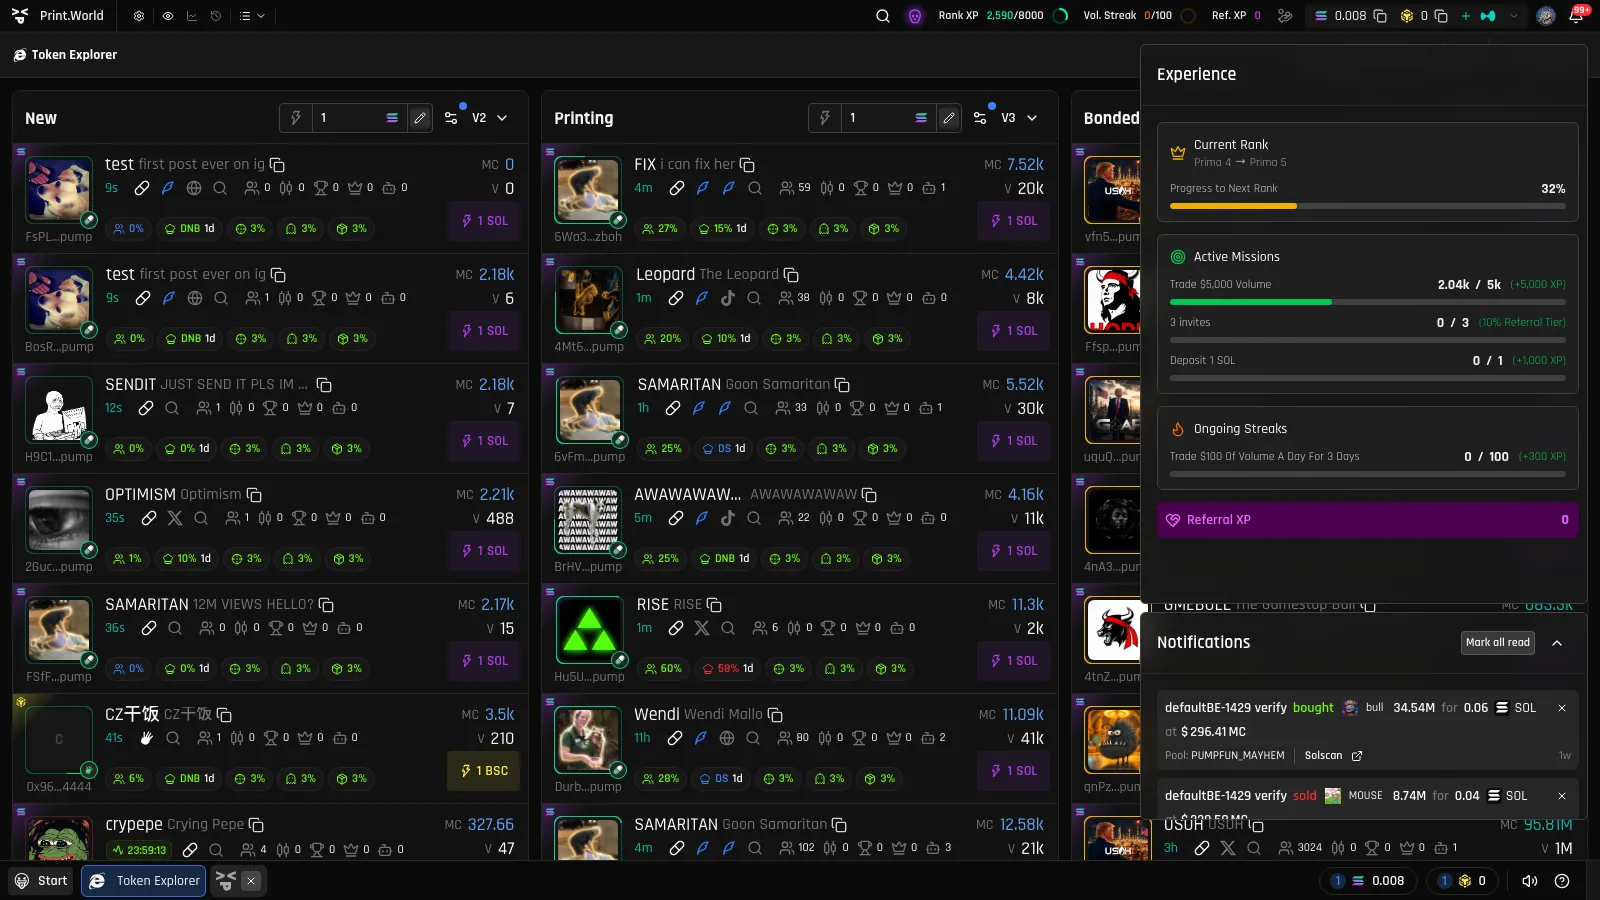
Task: Click the search magnifier in the header
Action: 883,16
